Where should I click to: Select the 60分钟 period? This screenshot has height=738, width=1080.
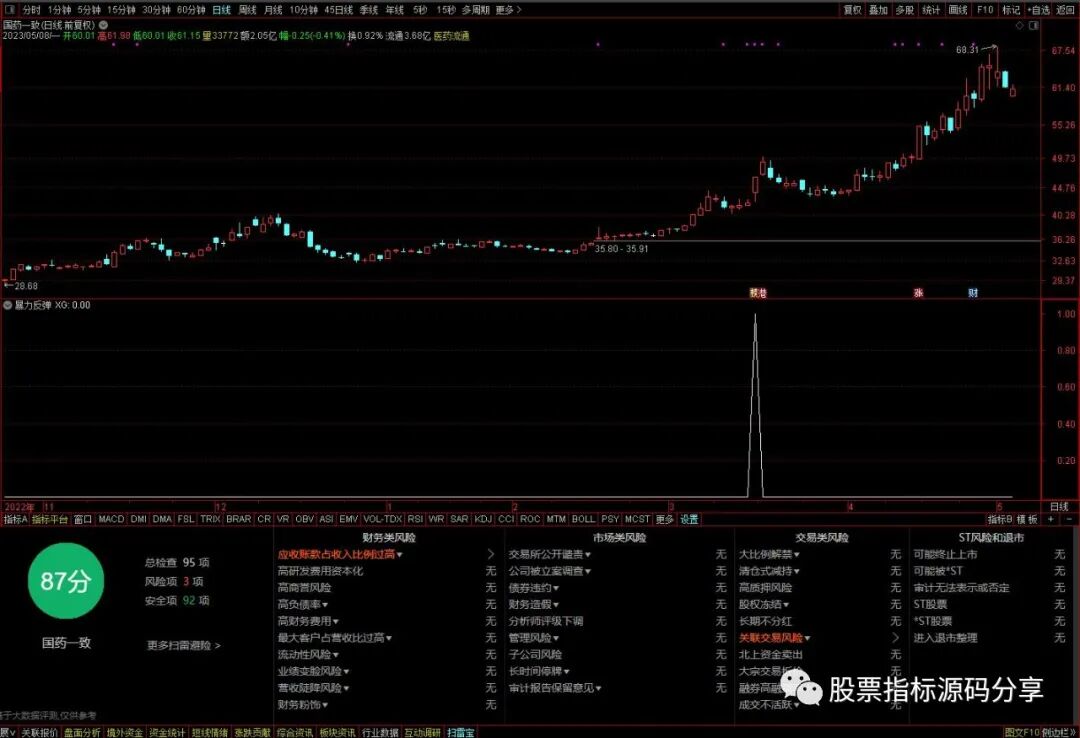pos(191,10)
